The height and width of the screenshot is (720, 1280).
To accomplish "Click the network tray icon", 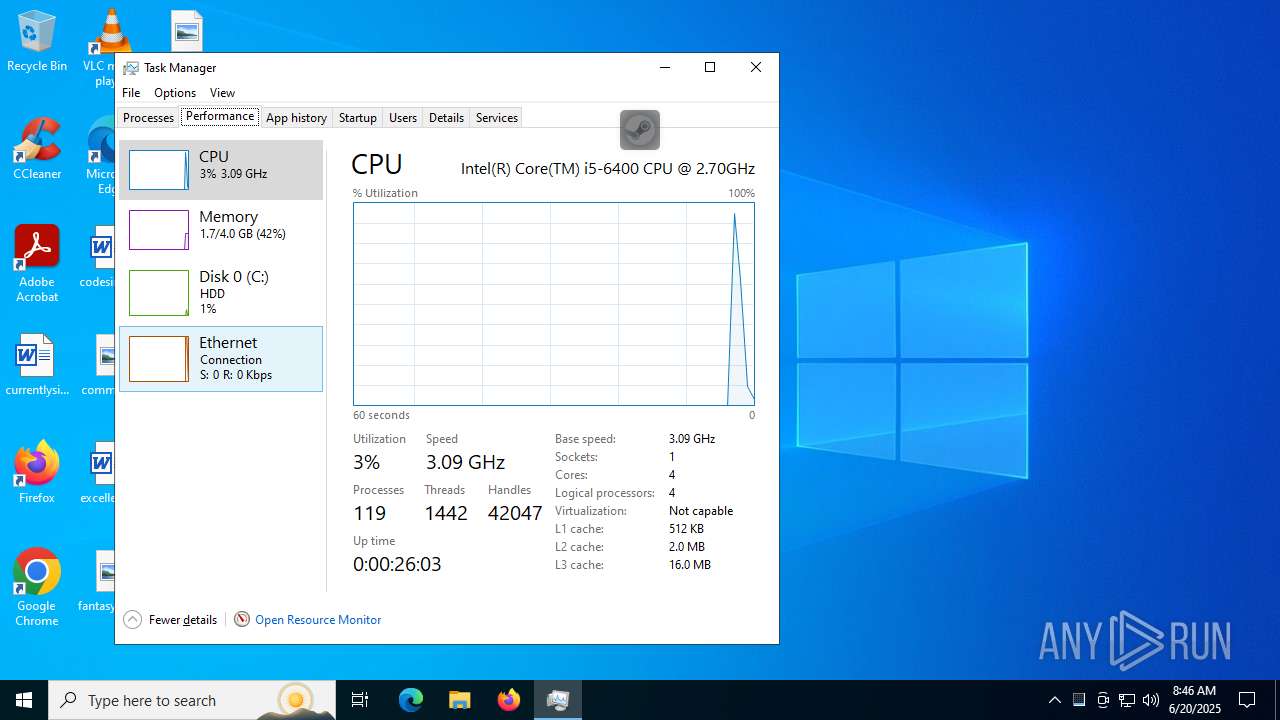I will (1127, 700).
